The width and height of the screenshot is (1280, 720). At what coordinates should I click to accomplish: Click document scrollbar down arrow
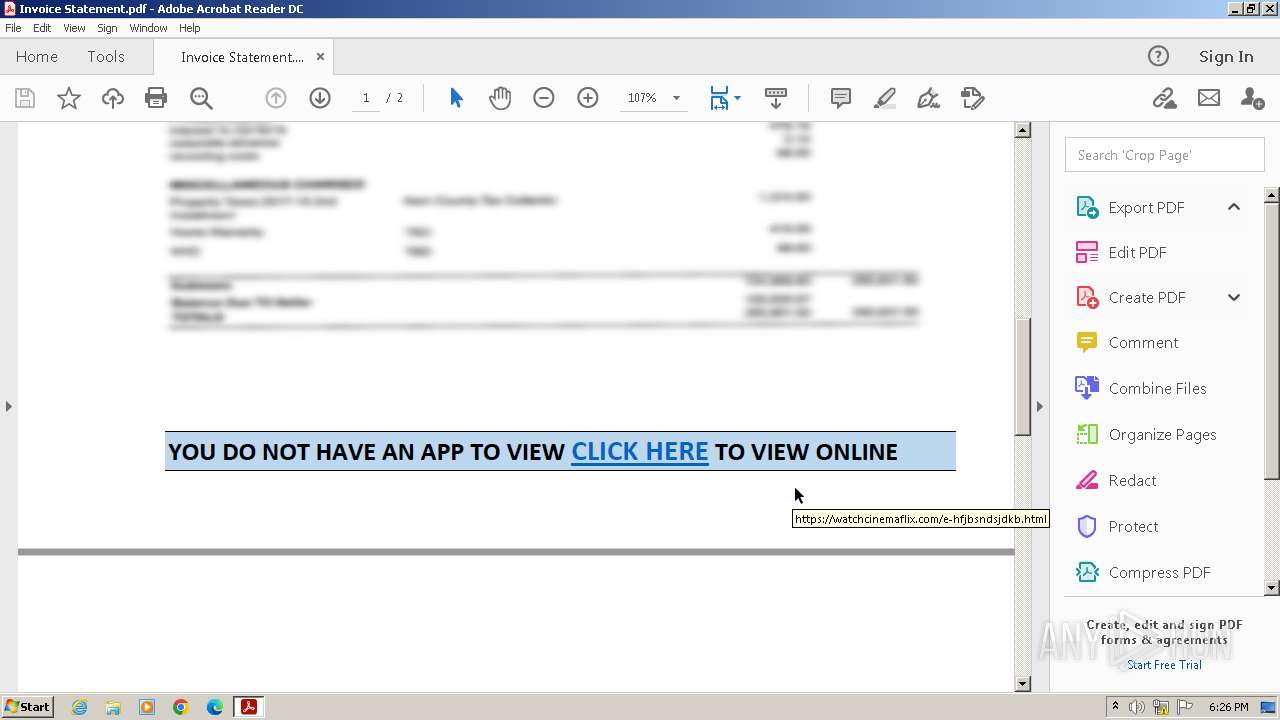[x=1022, y=684]
